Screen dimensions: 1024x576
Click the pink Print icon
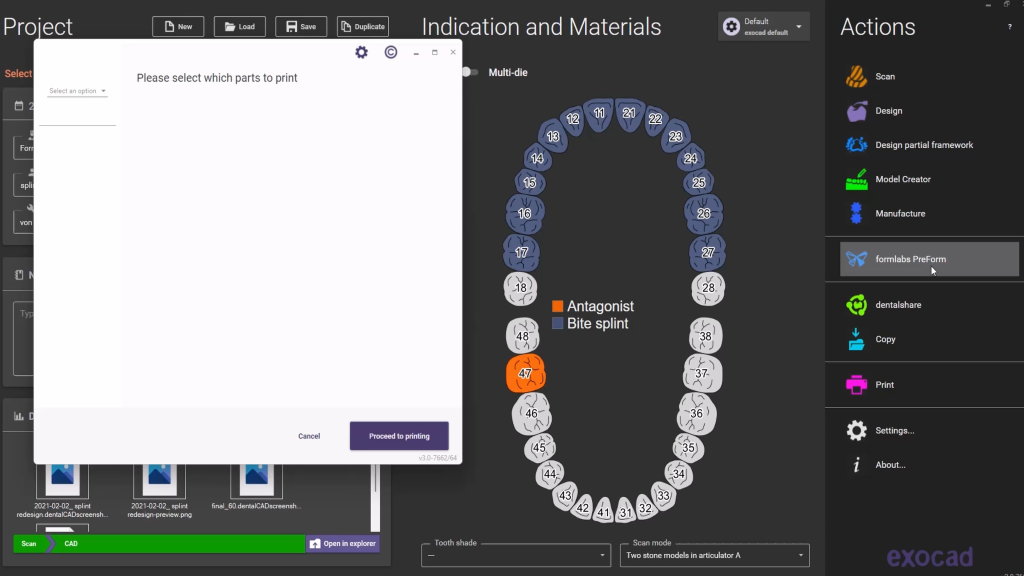coord(857,385)
